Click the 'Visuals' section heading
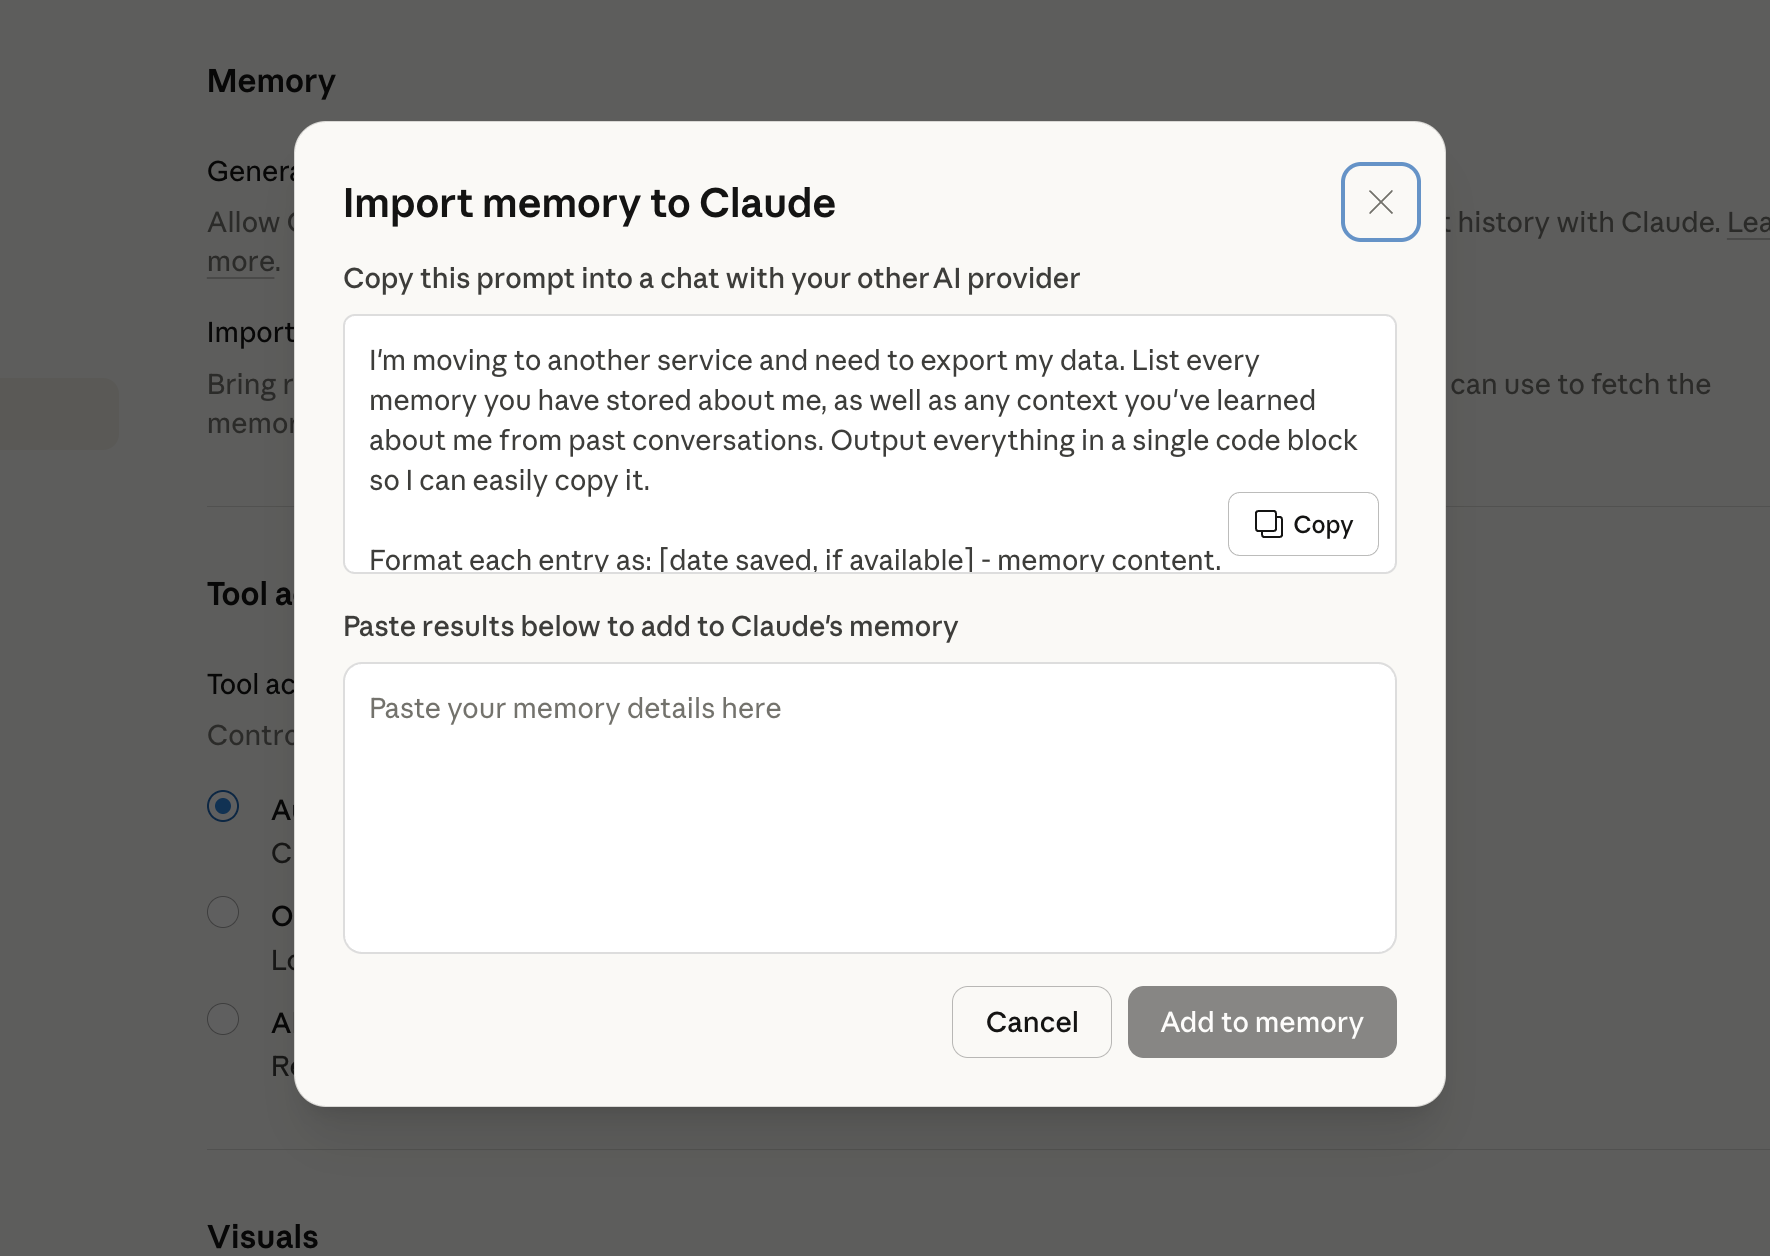 [x=262, y=1236]
